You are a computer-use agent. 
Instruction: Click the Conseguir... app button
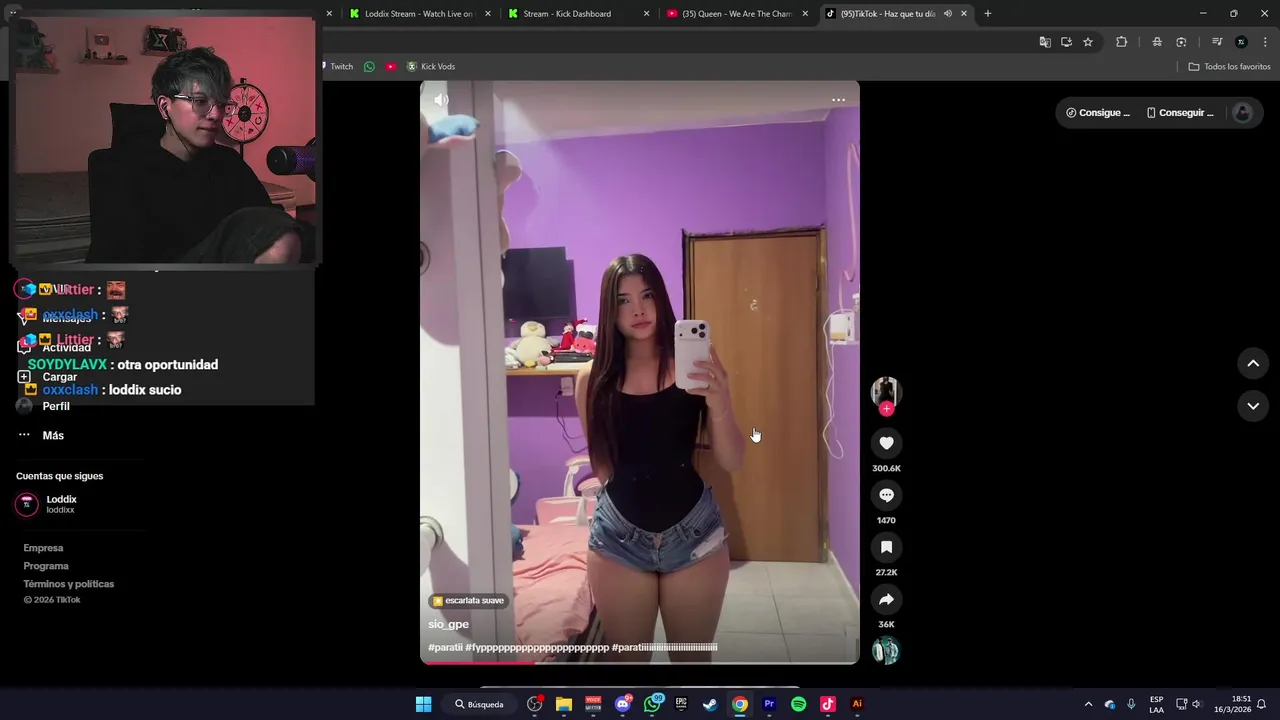coord(1180,113)
